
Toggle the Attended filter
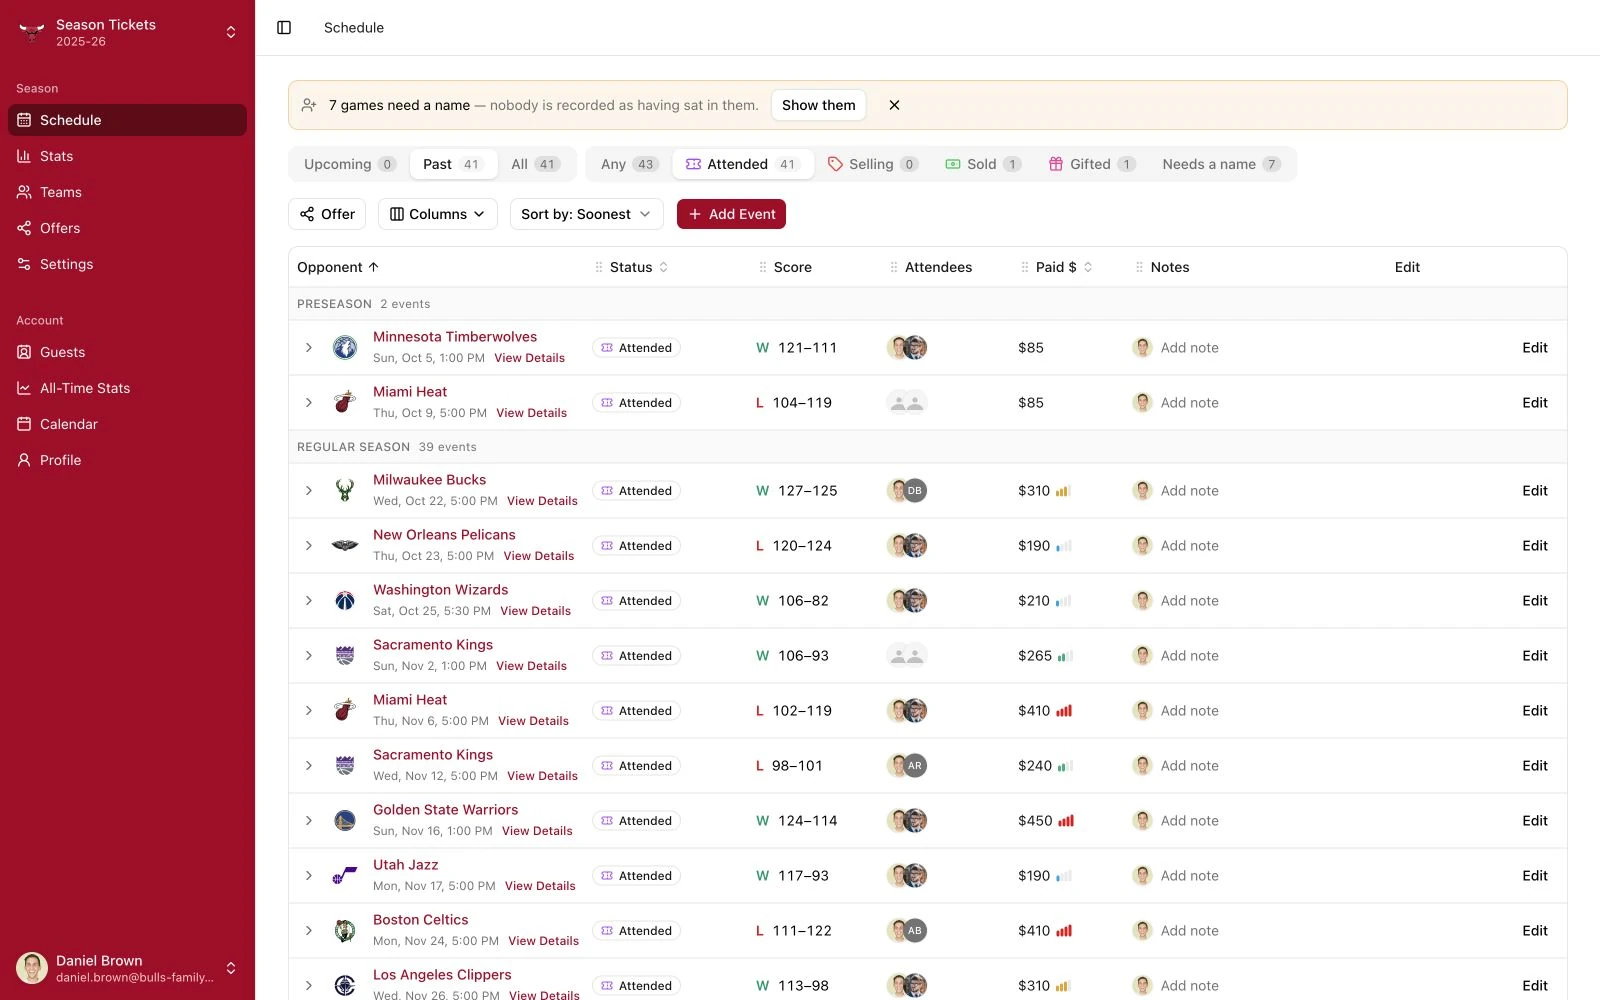coord(743,164)
